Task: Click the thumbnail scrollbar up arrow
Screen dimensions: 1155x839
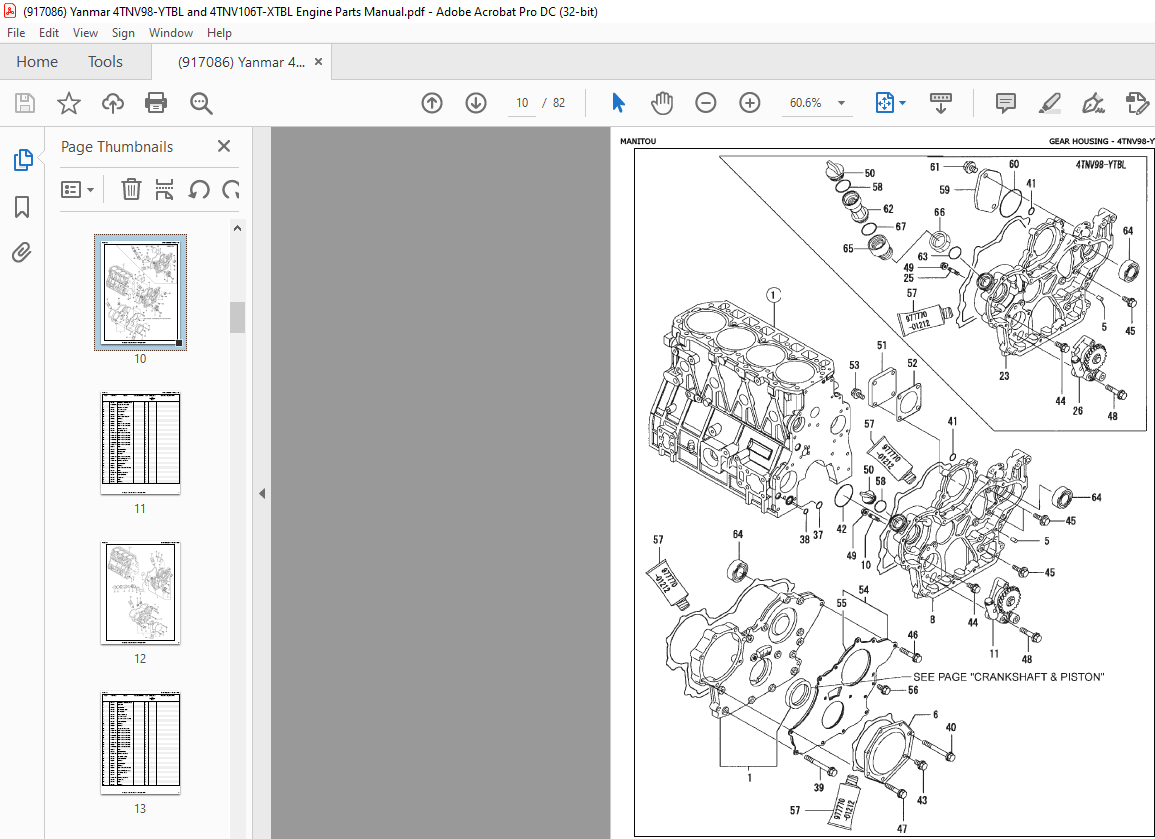Action: point(237,228)
